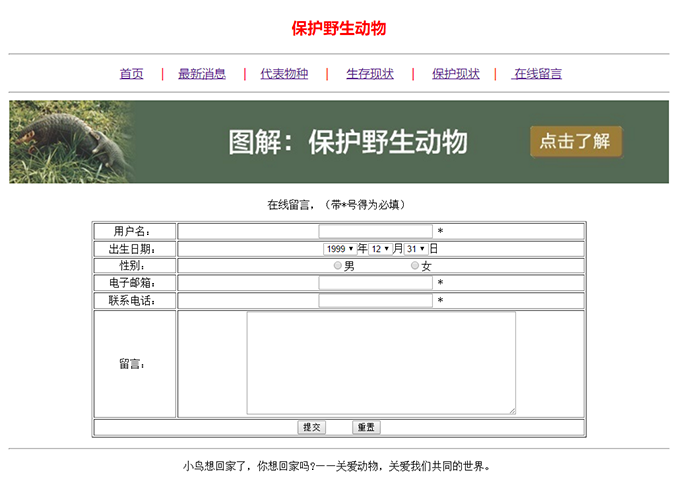Open the birth month dropdown showing 12

pyautogui.click(x=380, y=249)
